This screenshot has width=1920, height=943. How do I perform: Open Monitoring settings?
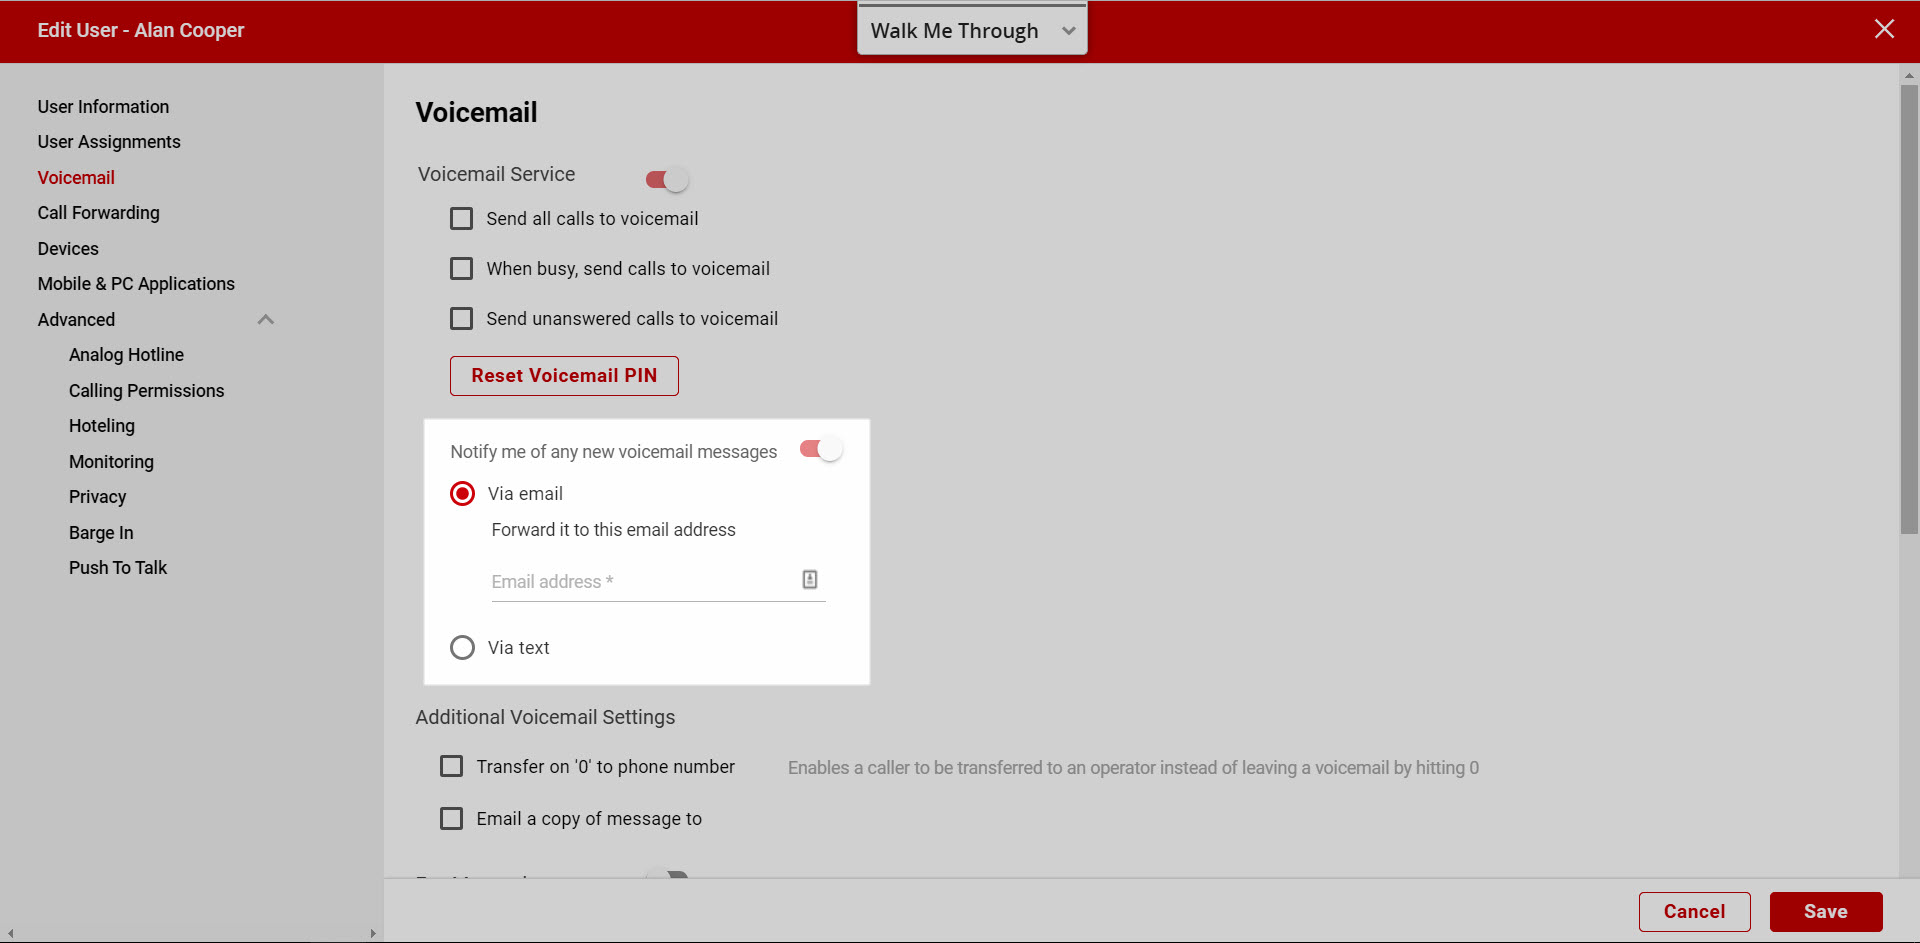pos(111,462)
